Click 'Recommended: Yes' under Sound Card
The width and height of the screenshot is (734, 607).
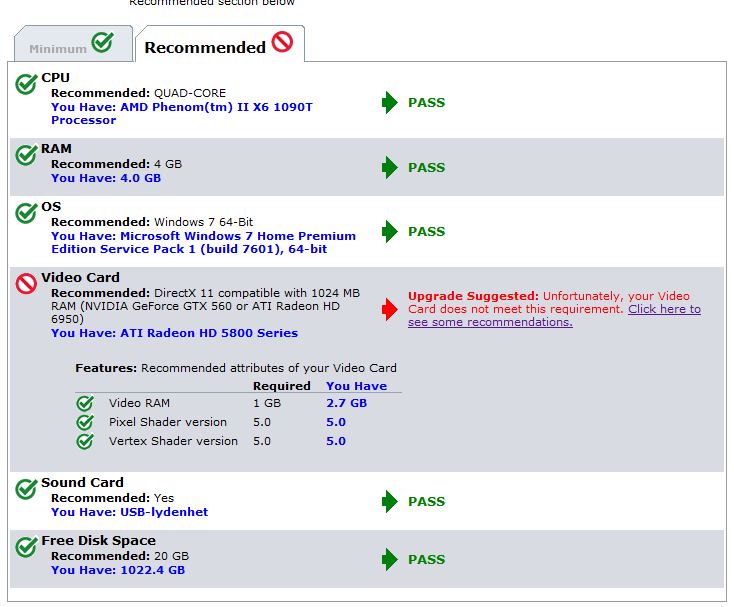(x=112, y=498)
